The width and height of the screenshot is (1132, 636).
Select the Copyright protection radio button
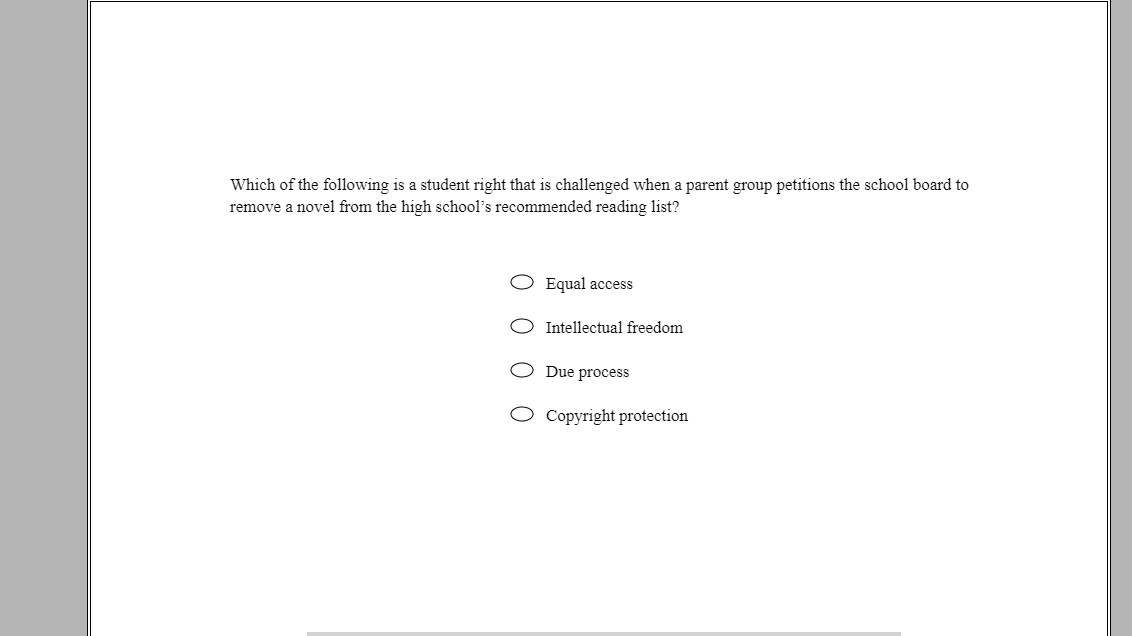pos(521,413)
